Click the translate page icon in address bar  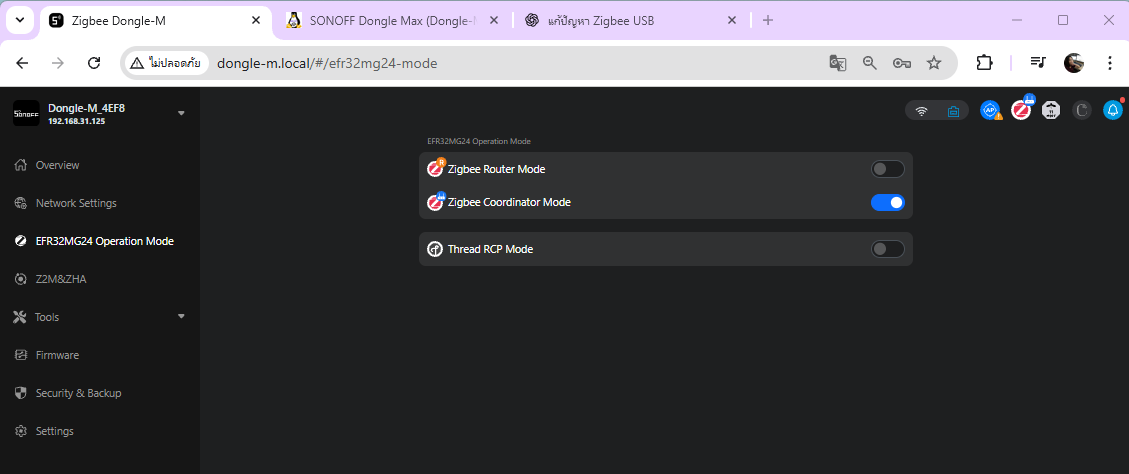(x=837, y=63)
